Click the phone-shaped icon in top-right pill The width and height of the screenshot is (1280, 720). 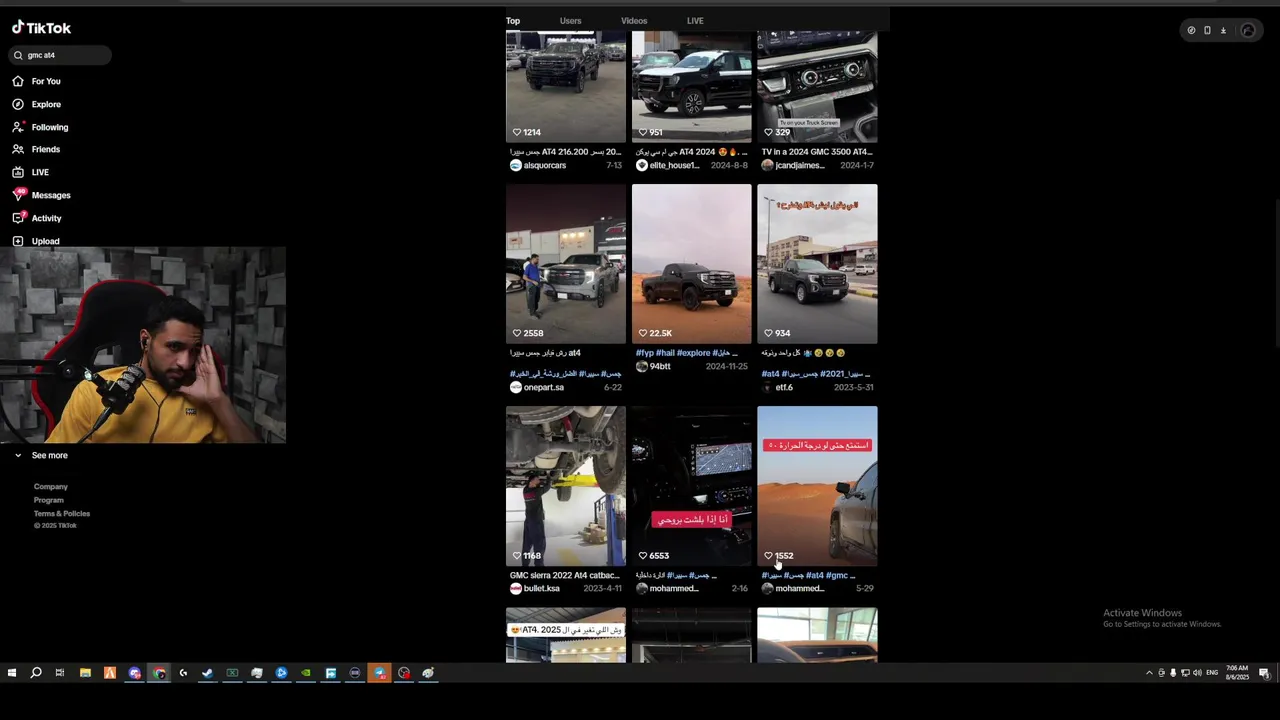[1207, 31]
